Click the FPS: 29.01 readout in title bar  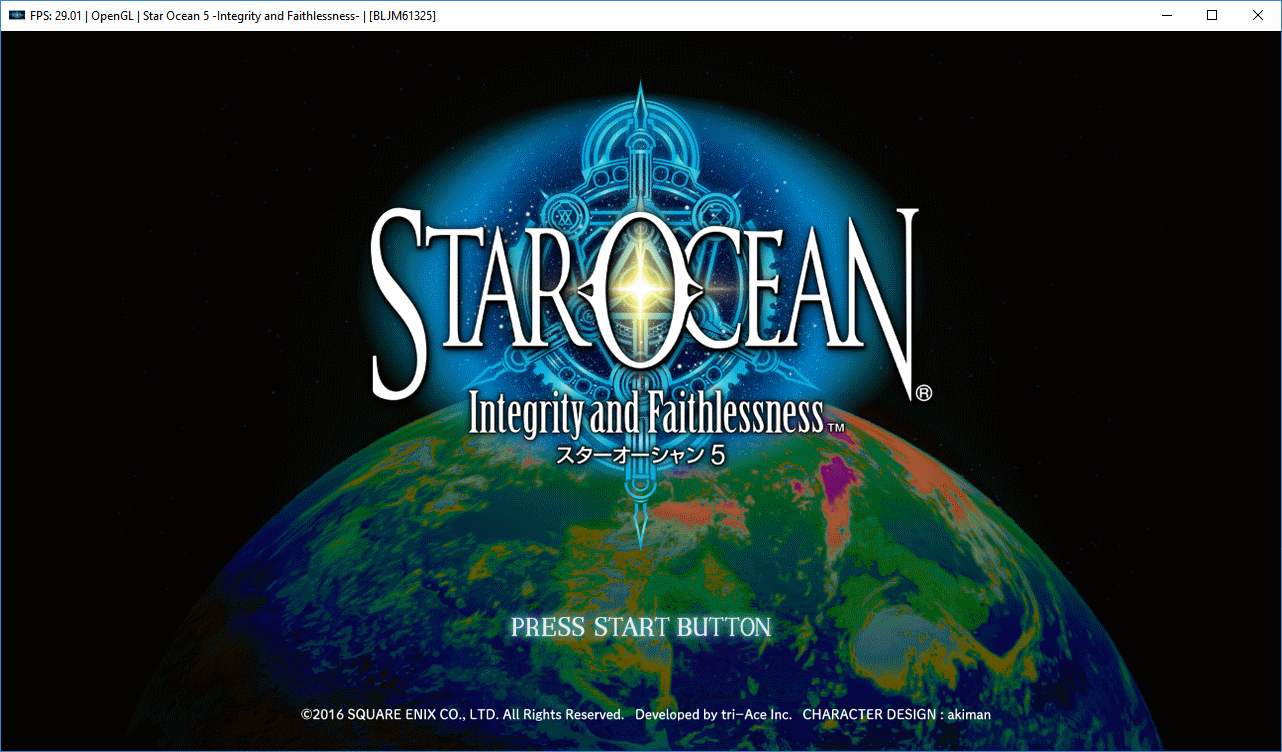coord(56,16)
